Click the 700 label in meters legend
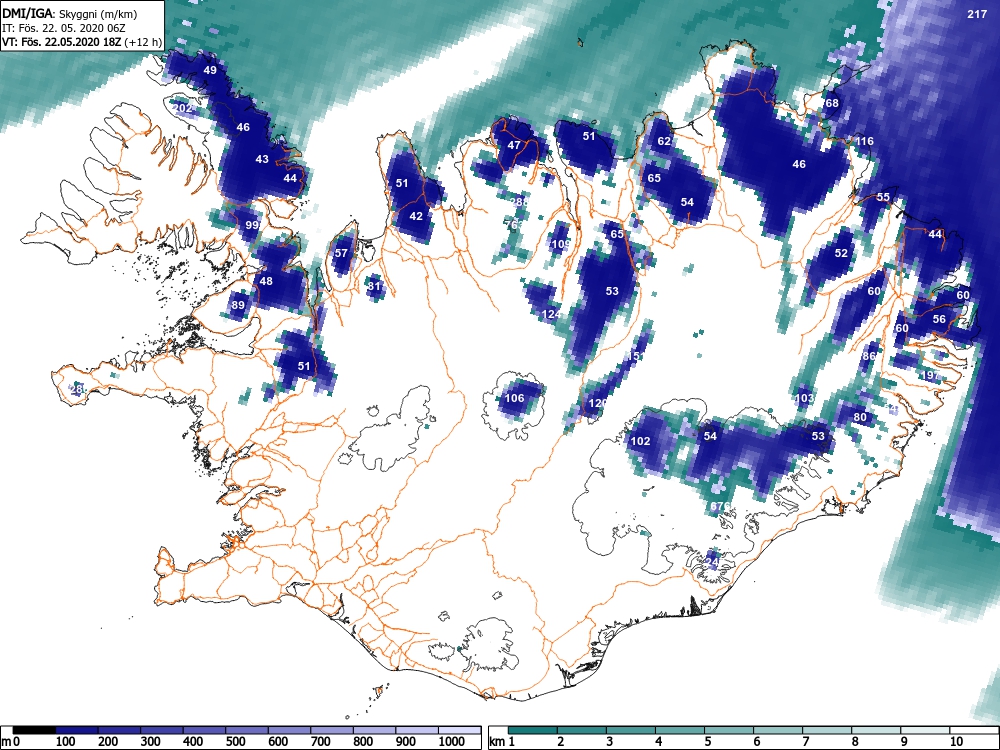Screen dimensions: 1000x750 click(320, 741)
